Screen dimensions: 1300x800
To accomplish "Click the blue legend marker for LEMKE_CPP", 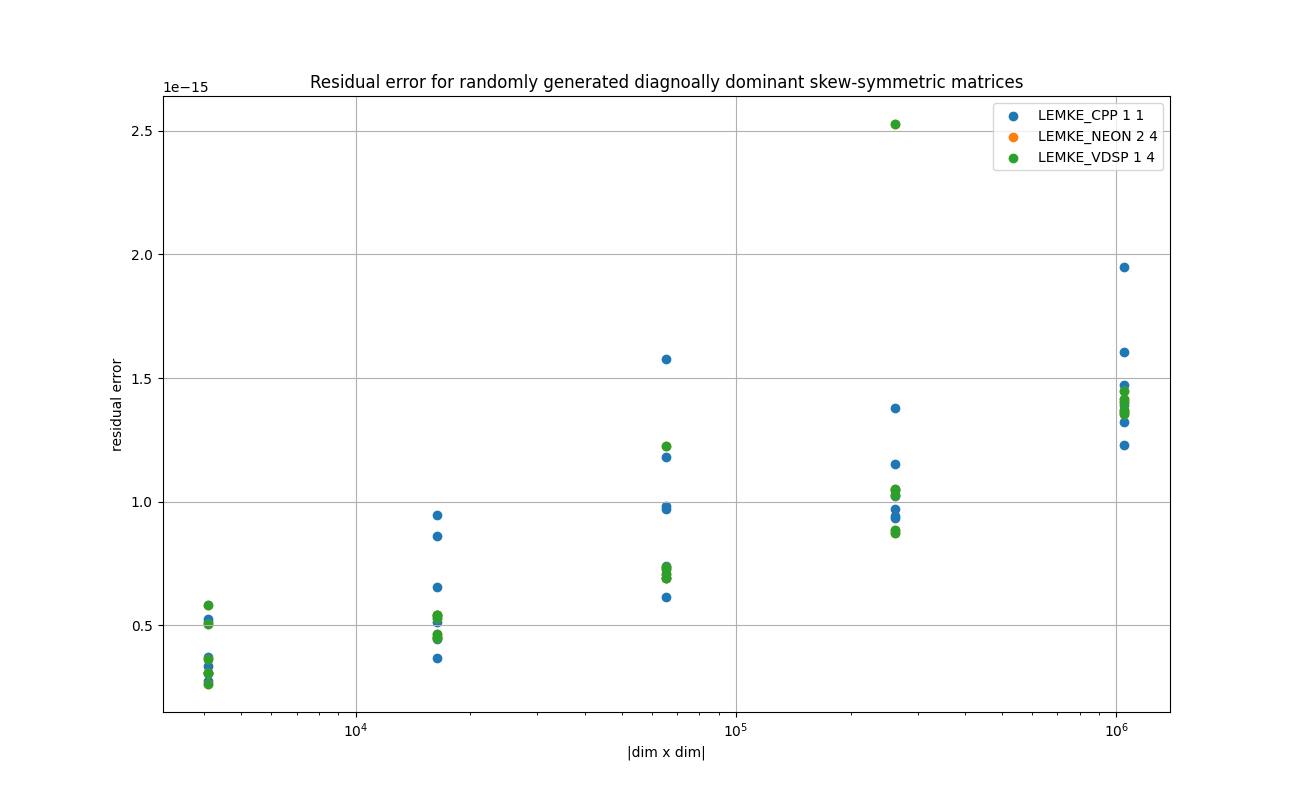I will pyautogui.click(x=1013, y=116).
